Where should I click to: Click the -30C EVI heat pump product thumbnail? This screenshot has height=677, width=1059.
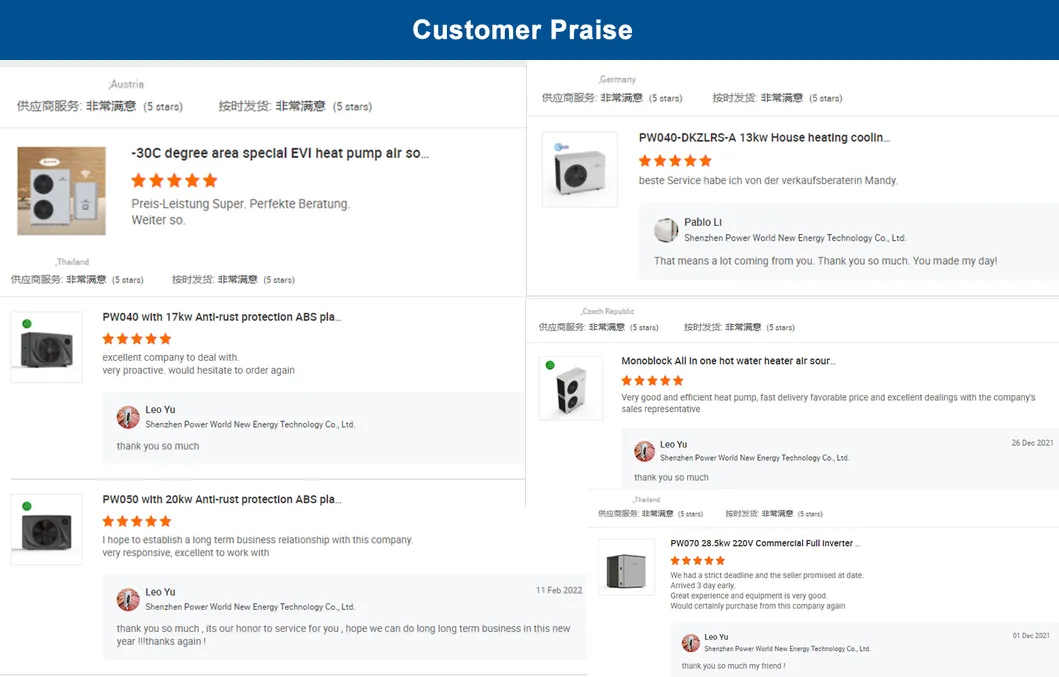(61, 191)
